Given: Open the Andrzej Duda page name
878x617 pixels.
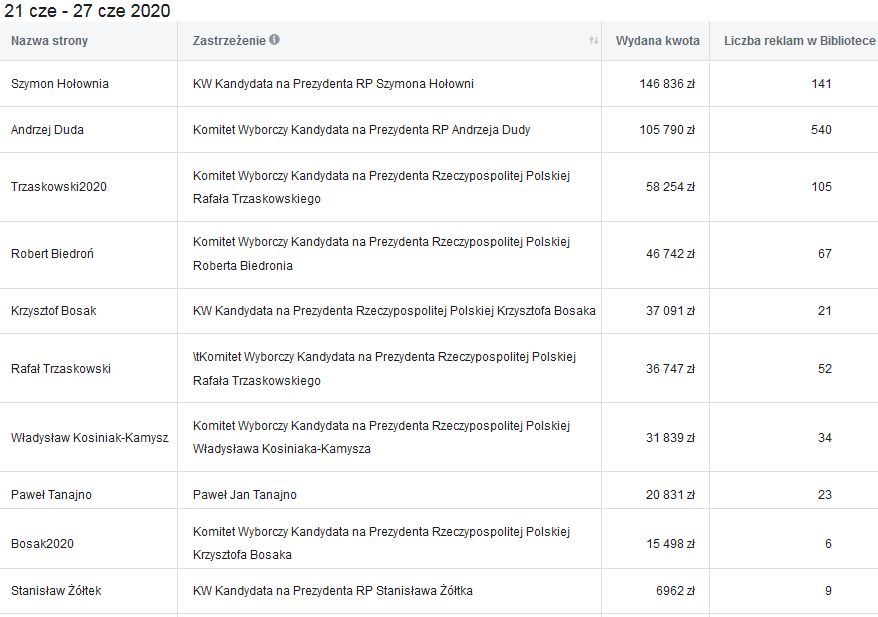Looking at the screenshot, I should [x=47, y=130].
